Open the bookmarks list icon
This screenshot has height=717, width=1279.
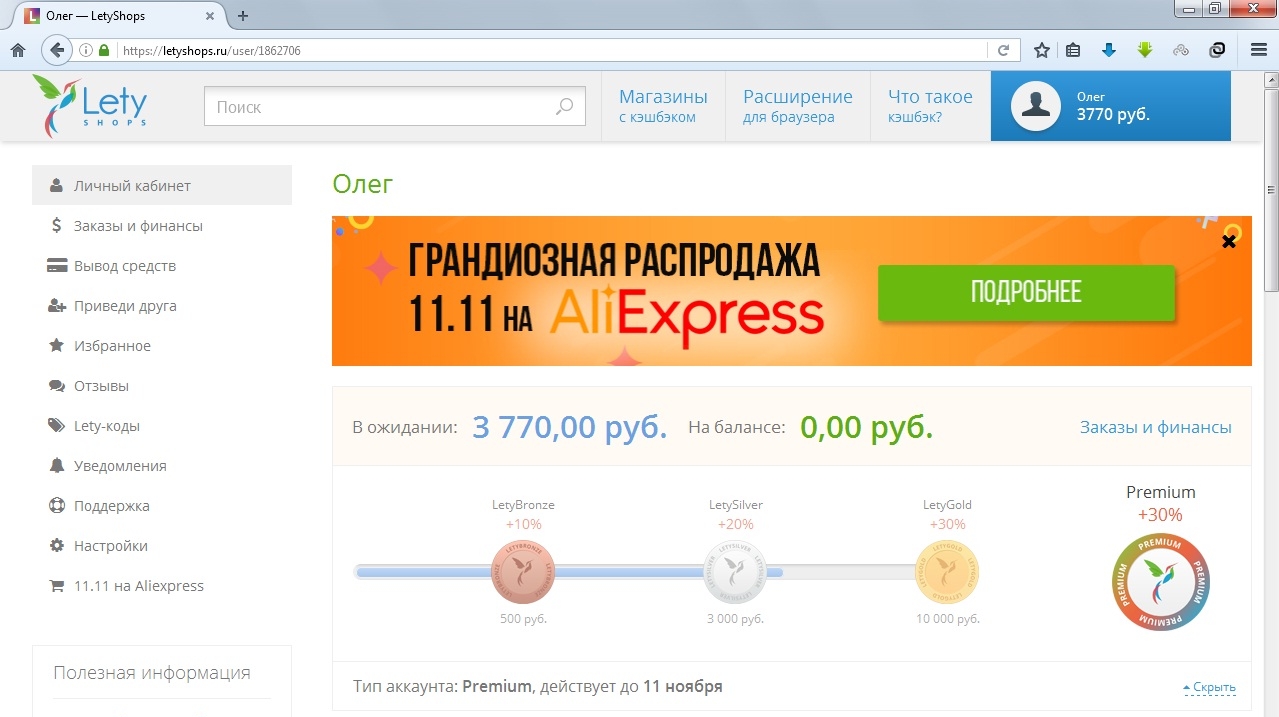click(x=1073, y=50)
